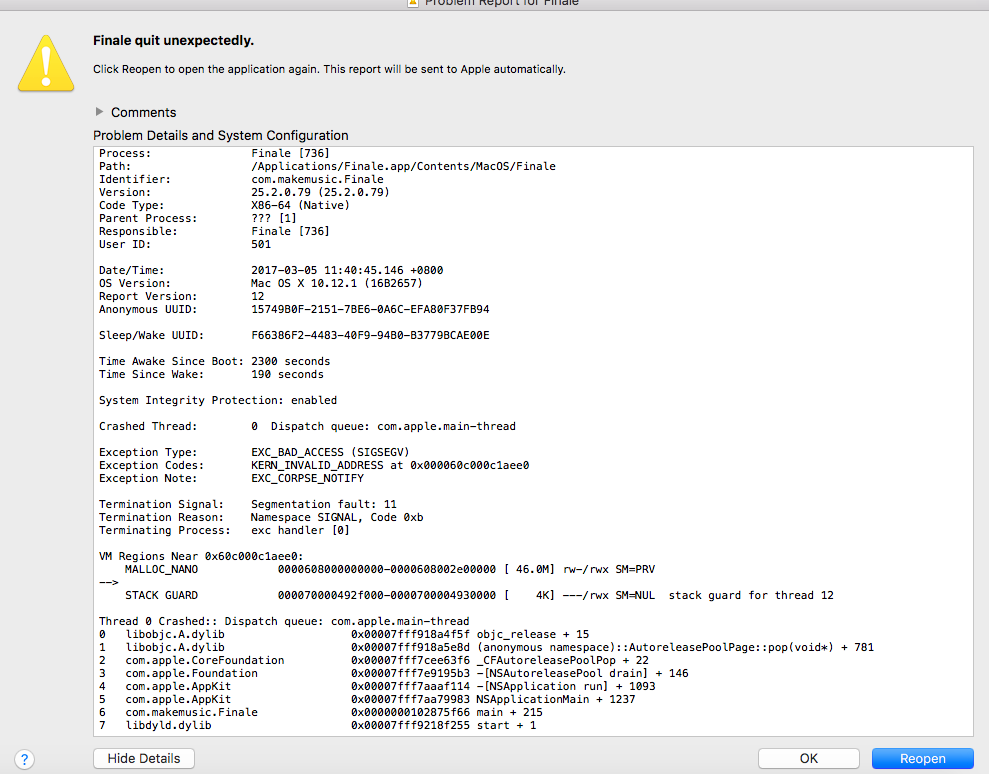Click the 'Problem Details and System Configuration' label

(x=221, y=136)
